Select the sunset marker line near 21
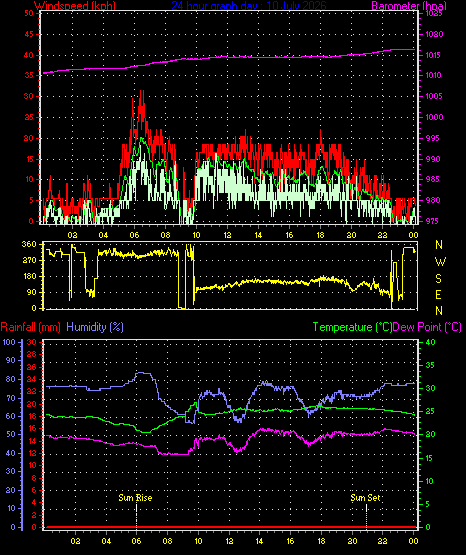The width and height of the screenshot is (466, 555). pyautogui.click(x=367, y=516)
